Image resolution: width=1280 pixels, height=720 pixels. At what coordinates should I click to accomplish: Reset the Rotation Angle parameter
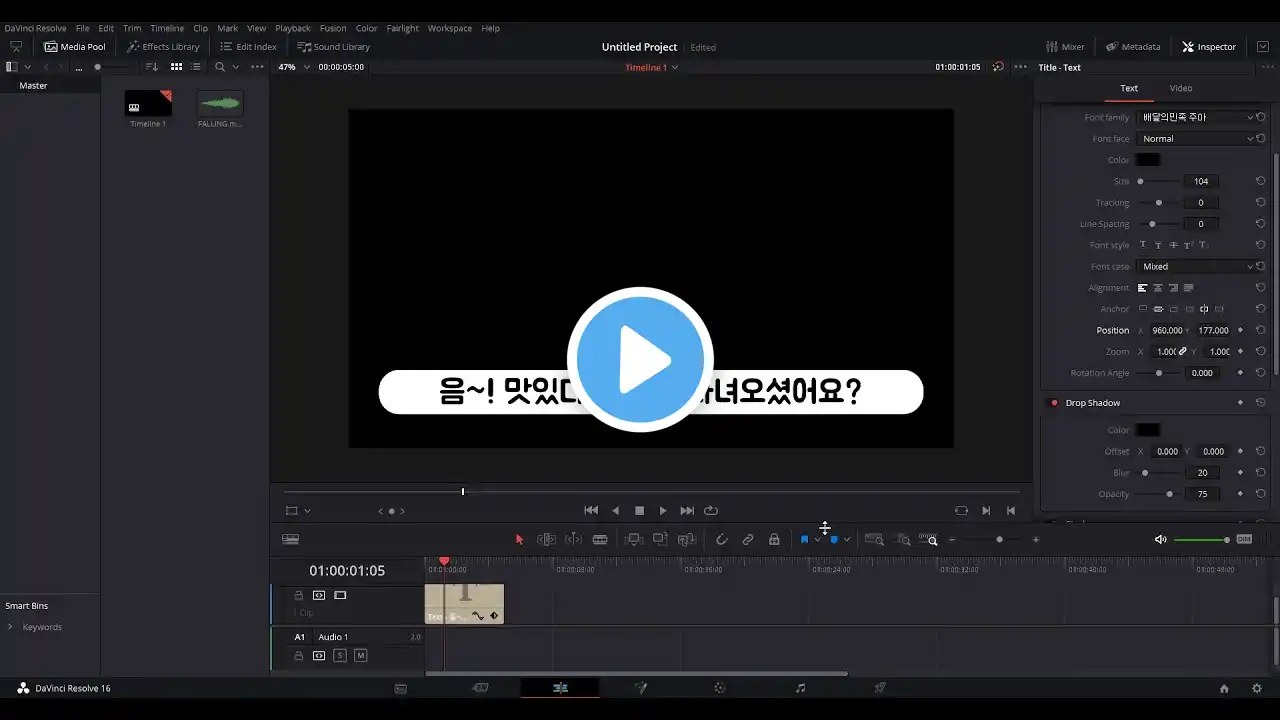coord(1261,373)
